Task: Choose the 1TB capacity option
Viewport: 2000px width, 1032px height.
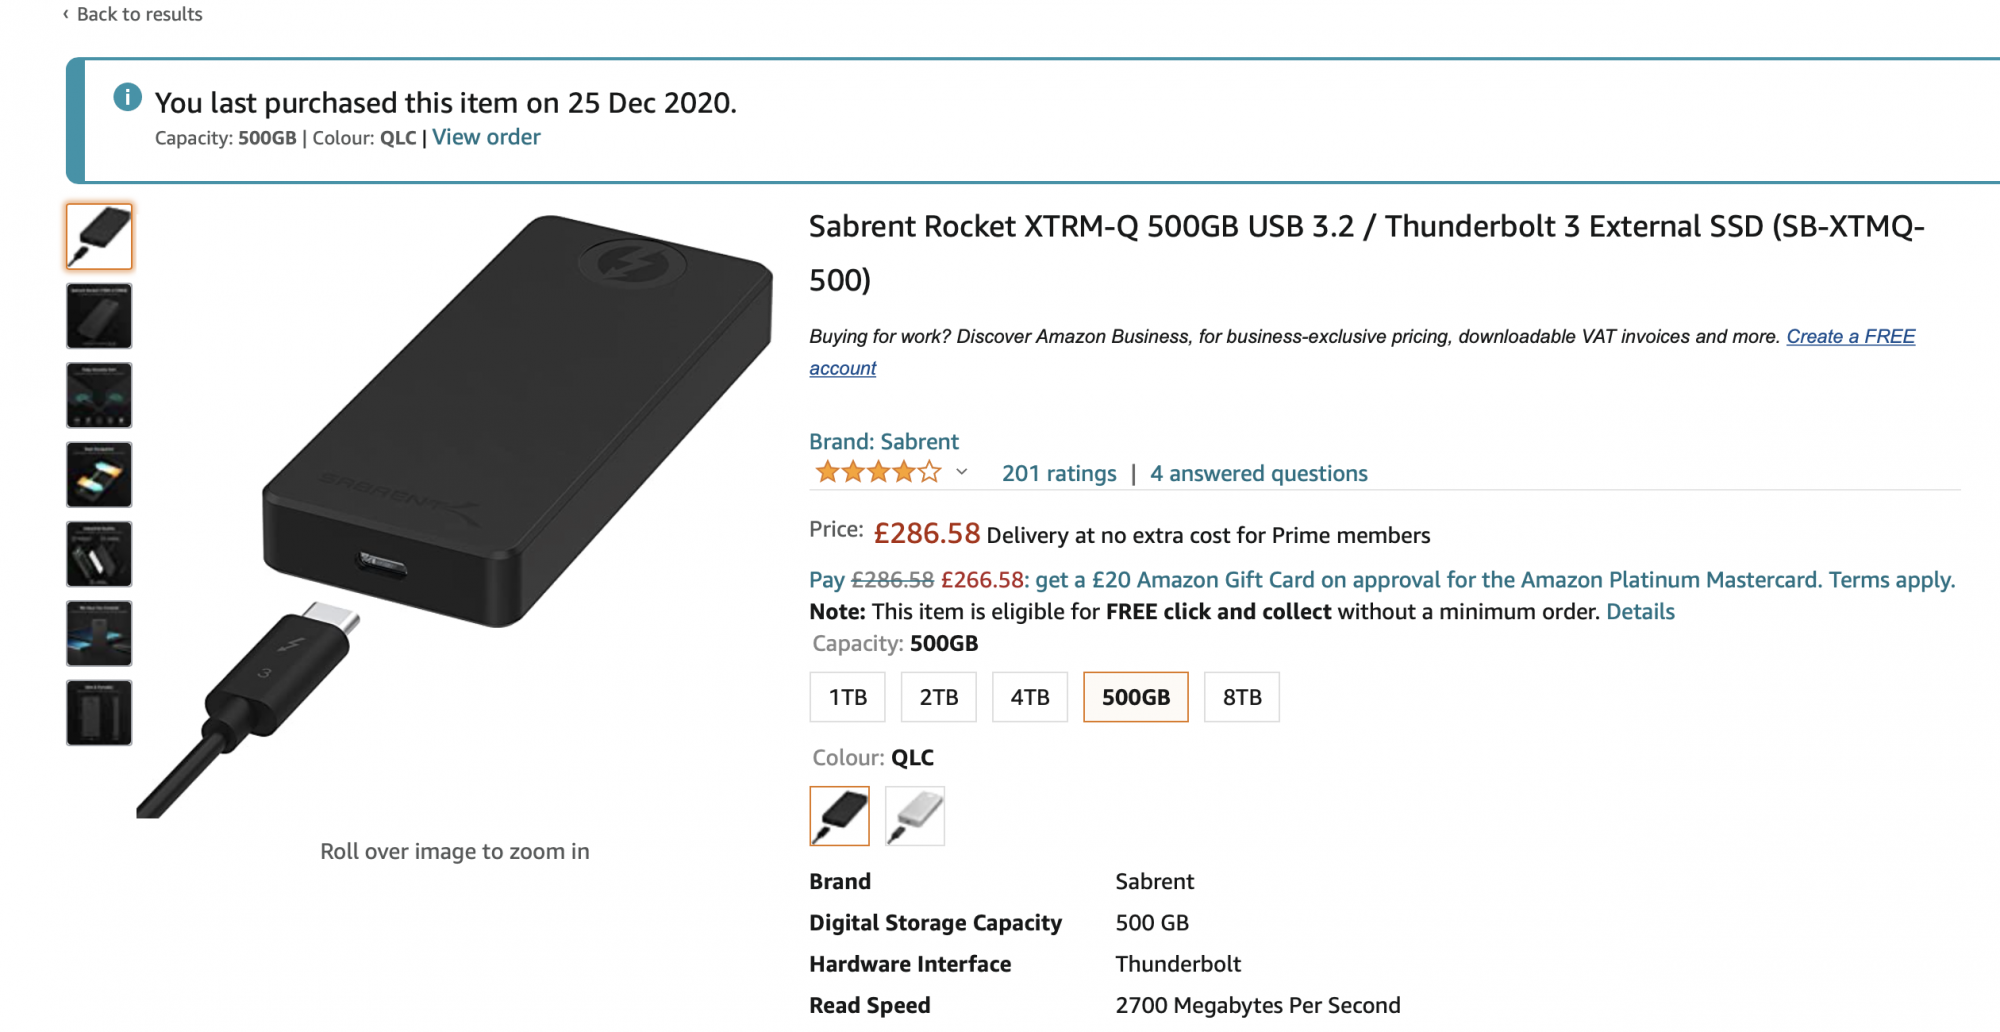Action: (x=847, y=697)
